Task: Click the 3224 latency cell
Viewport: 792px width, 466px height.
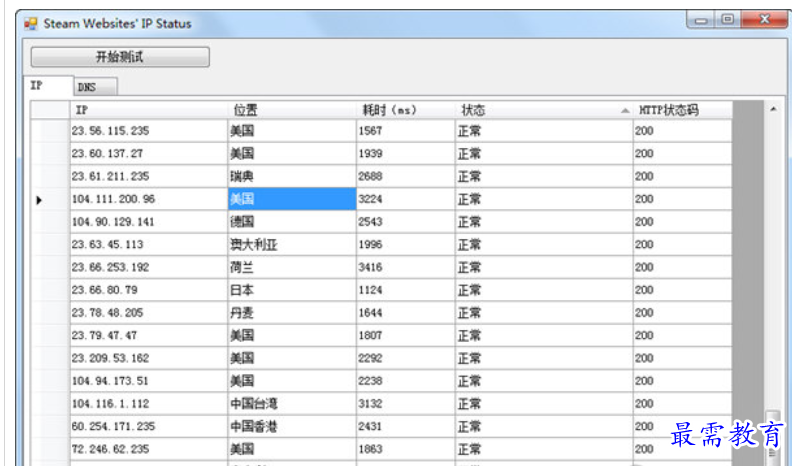Action: (x=406, y=199)
